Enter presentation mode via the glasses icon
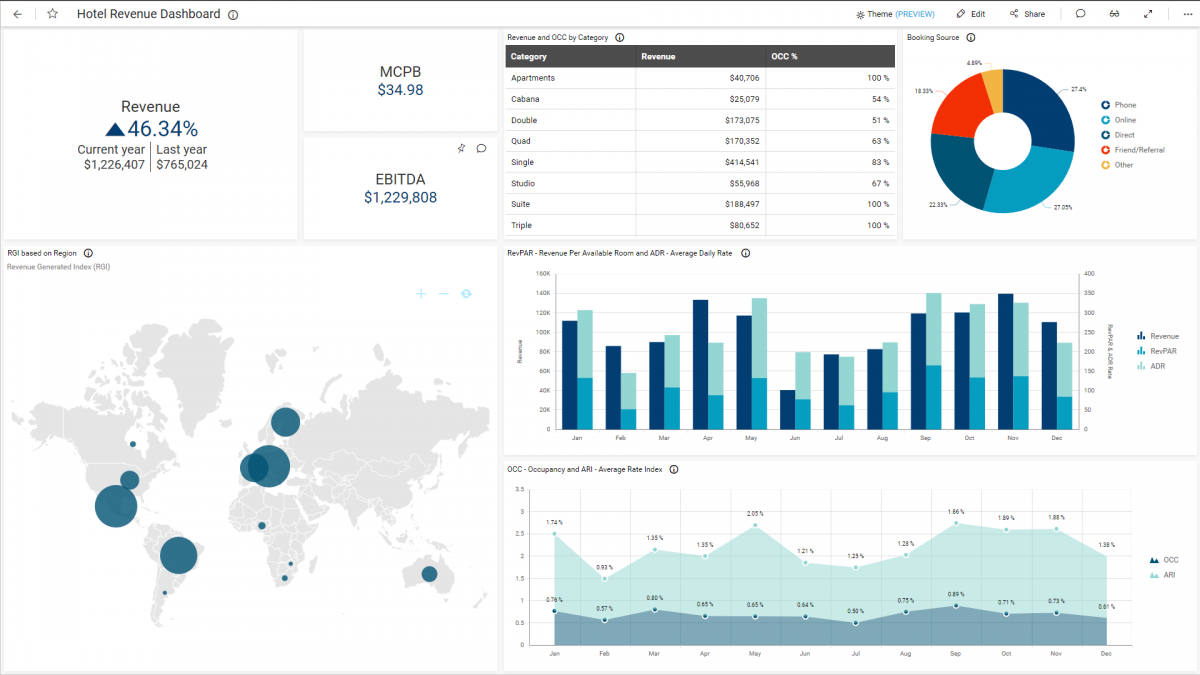The image size is (1200, 675). (1114, 14)
